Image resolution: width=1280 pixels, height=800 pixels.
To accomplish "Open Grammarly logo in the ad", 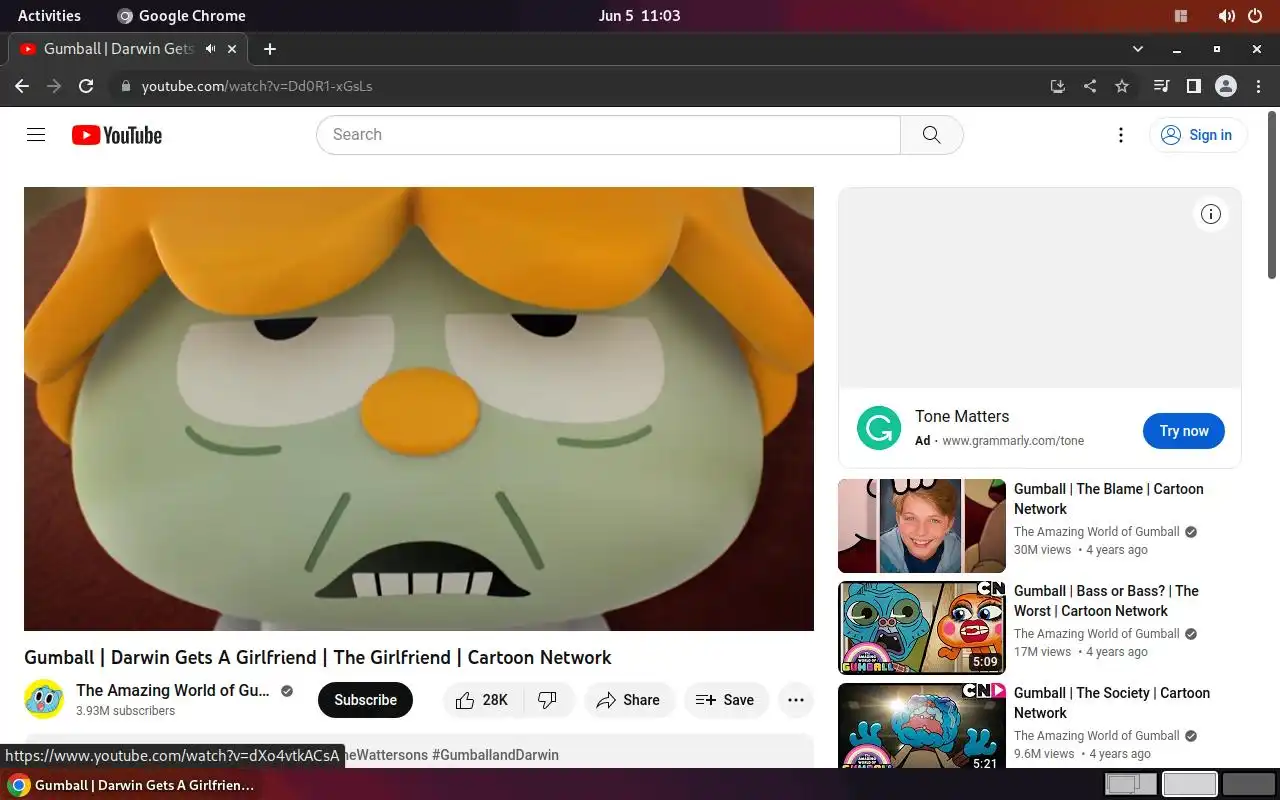I will coord(879,429).
